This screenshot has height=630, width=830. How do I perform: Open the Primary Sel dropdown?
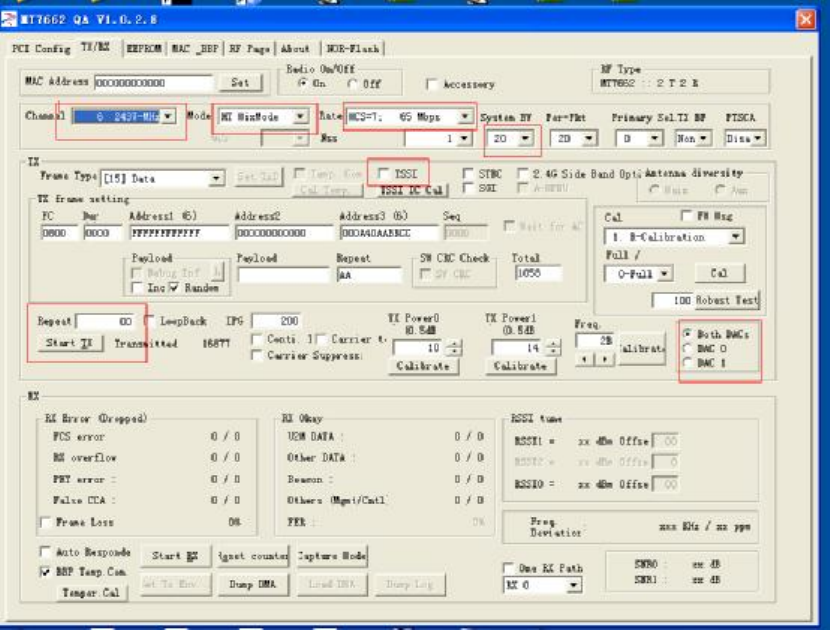pyautogui.click(x=655, y=139)
